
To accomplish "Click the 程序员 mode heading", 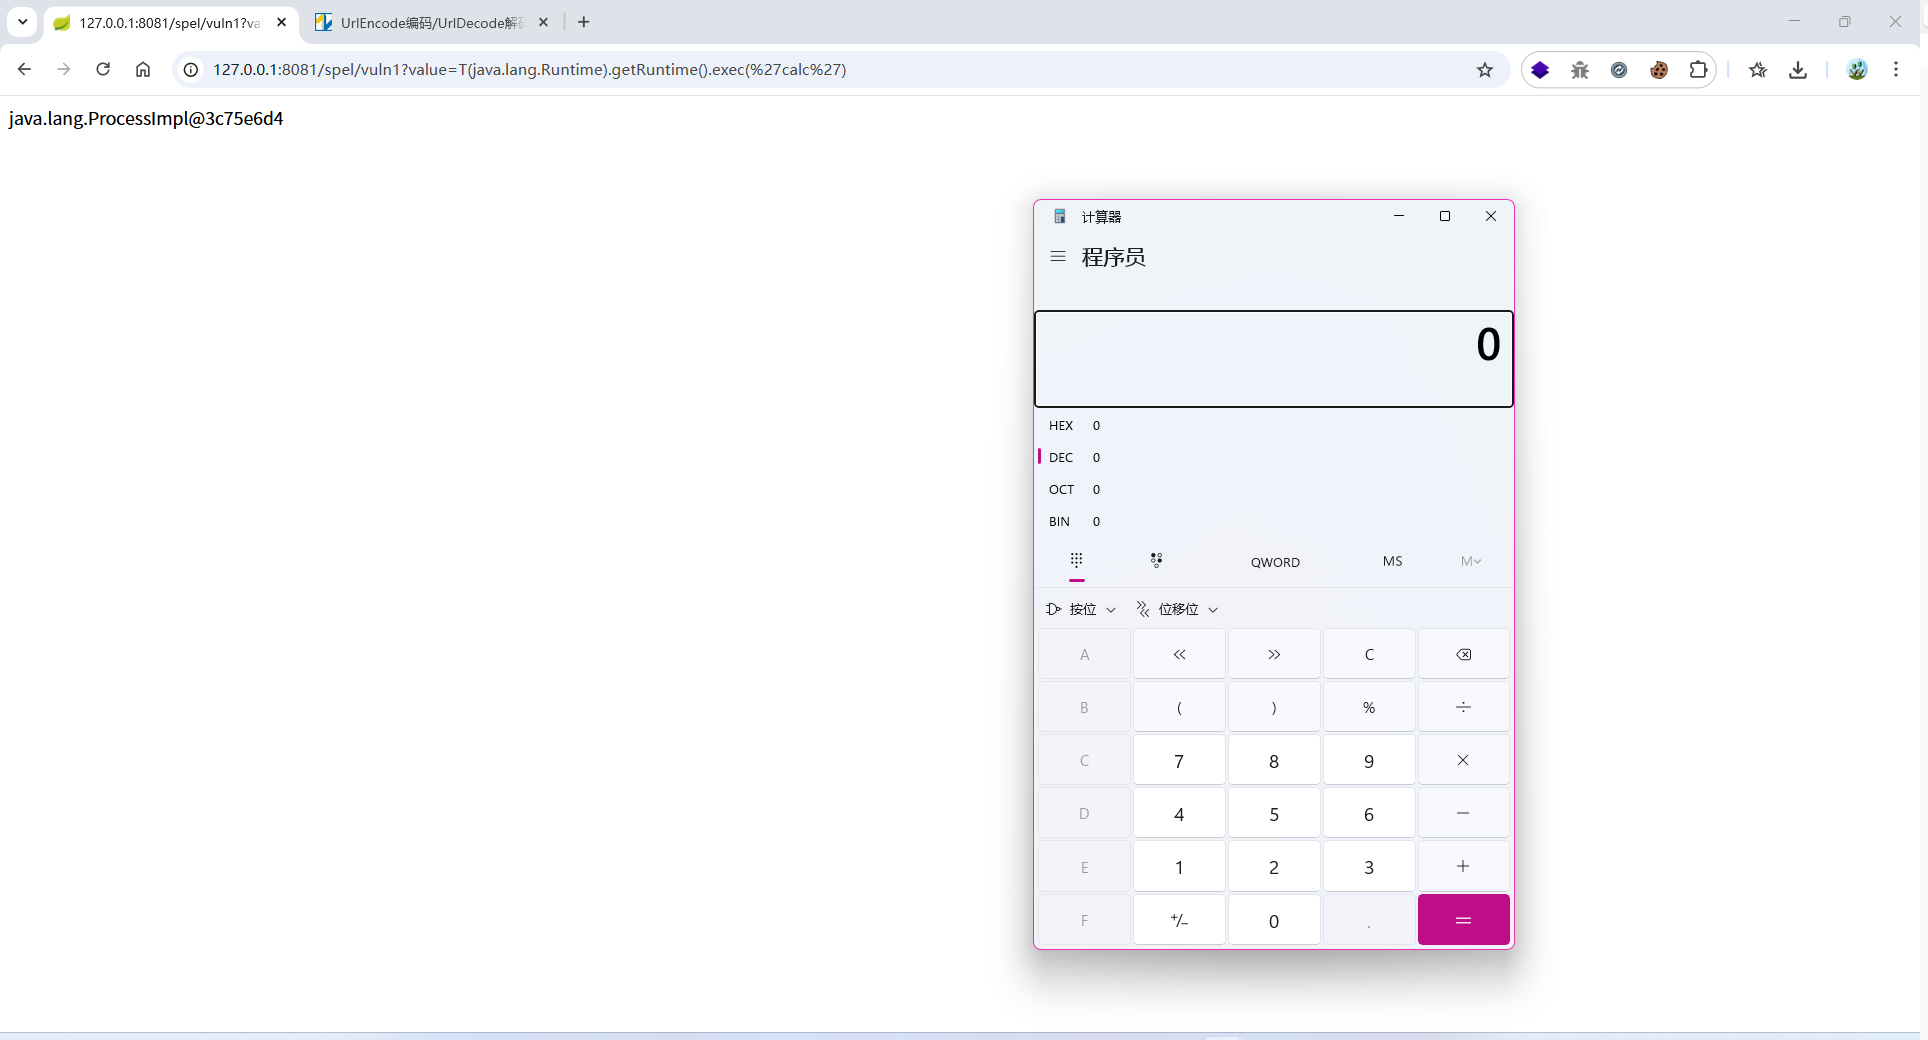I will [x=1114, y=257].
